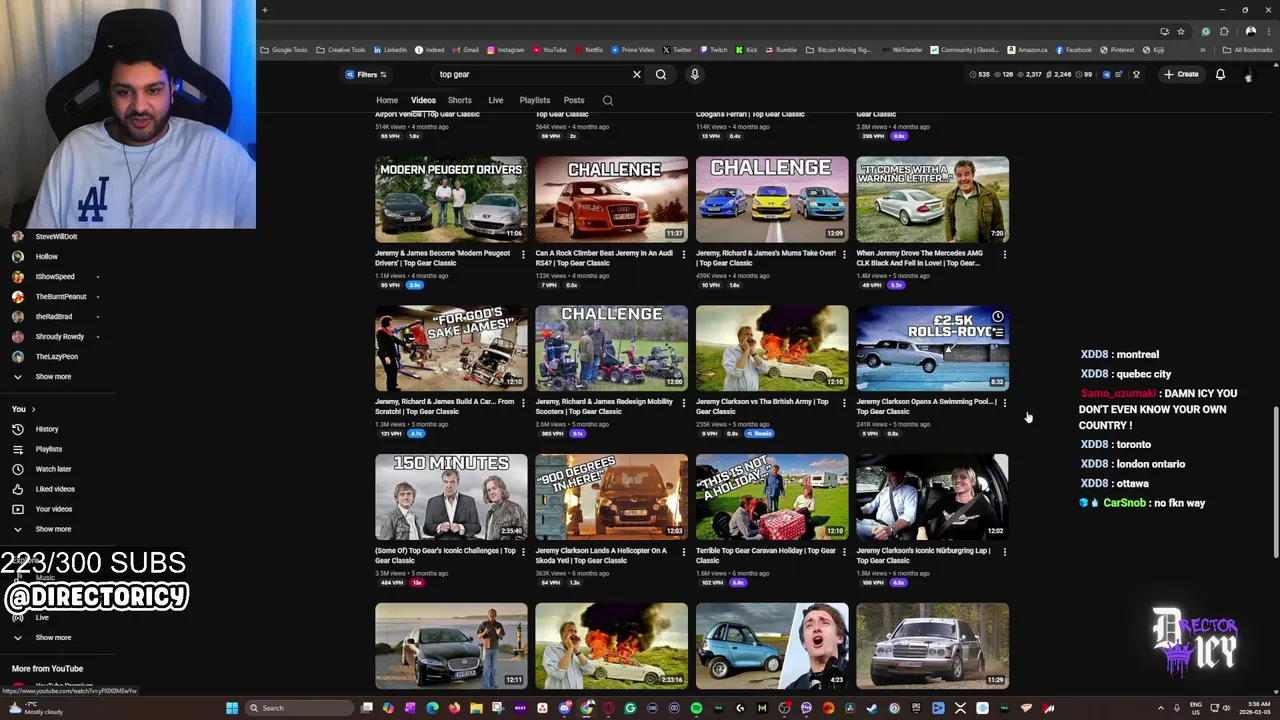Viewport: 1280px width, 720px height.
Task: Open browser extensions puzzle icon
Action: (1224, 31)
